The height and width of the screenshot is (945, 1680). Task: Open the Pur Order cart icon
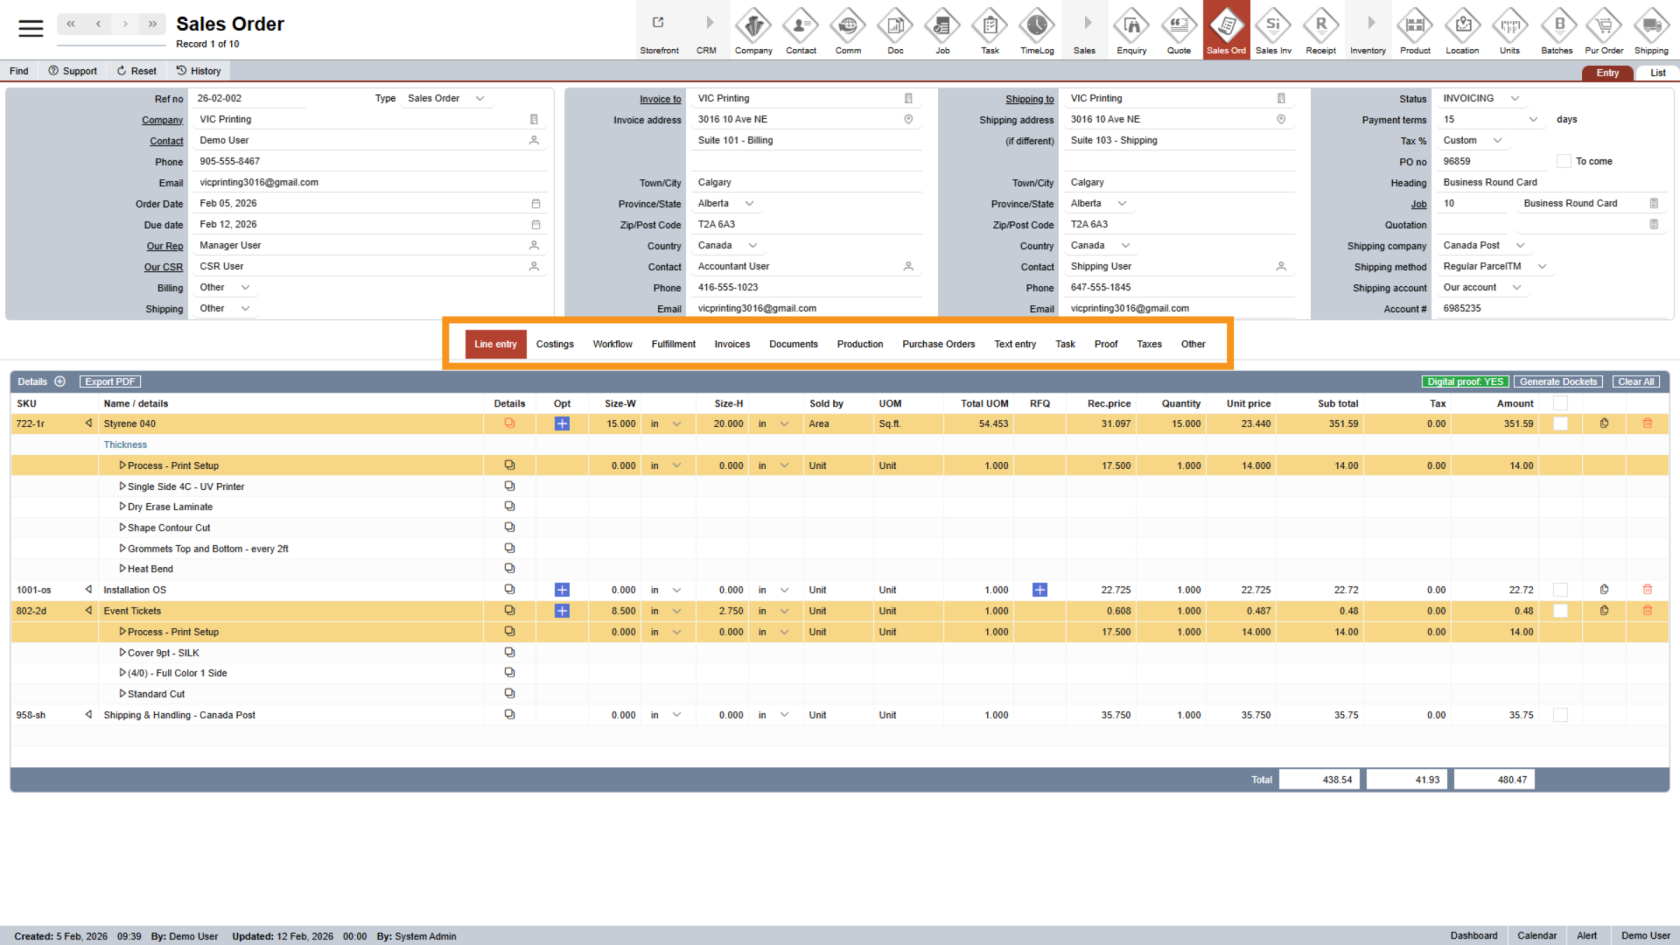coord(1604,30)
